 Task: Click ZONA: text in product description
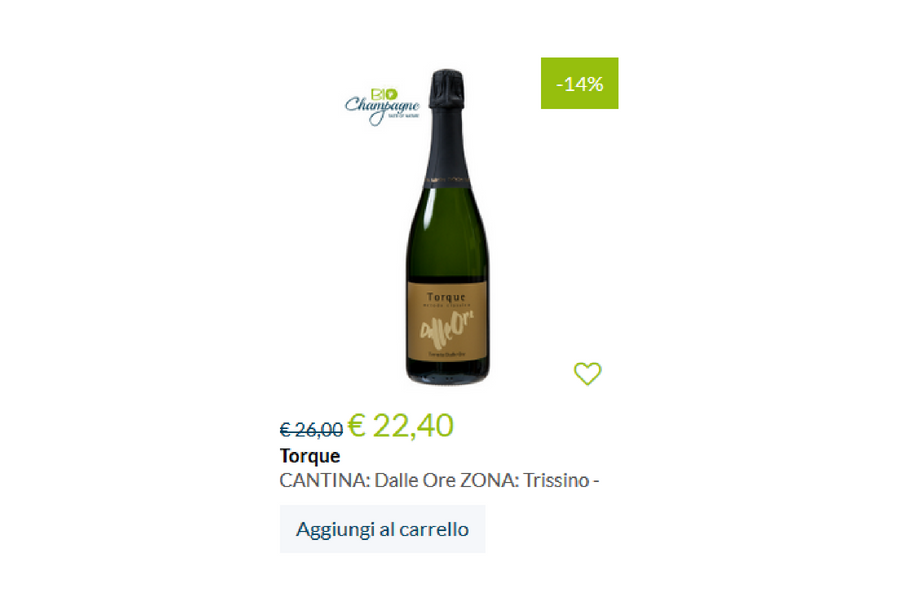click(489, 480)
